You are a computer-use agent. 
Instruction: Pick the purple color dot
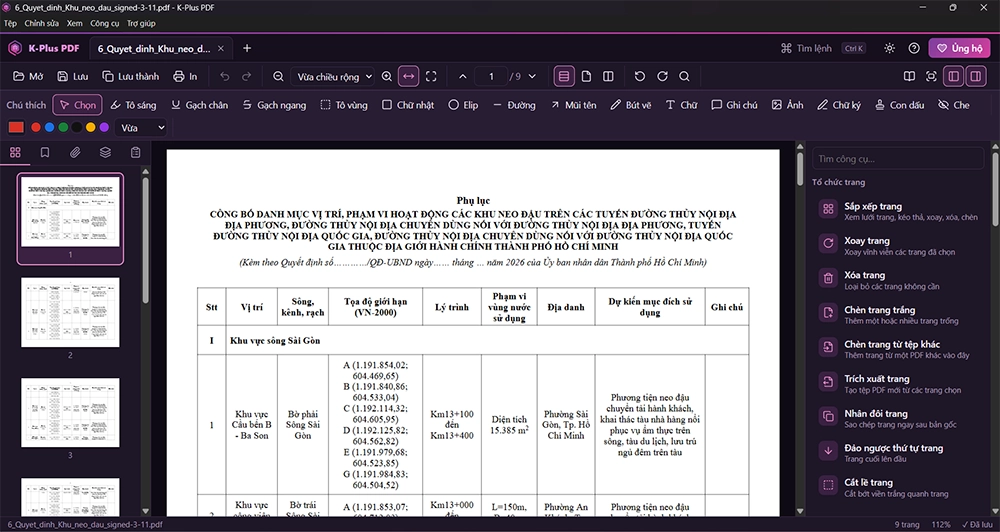(104, 128)
